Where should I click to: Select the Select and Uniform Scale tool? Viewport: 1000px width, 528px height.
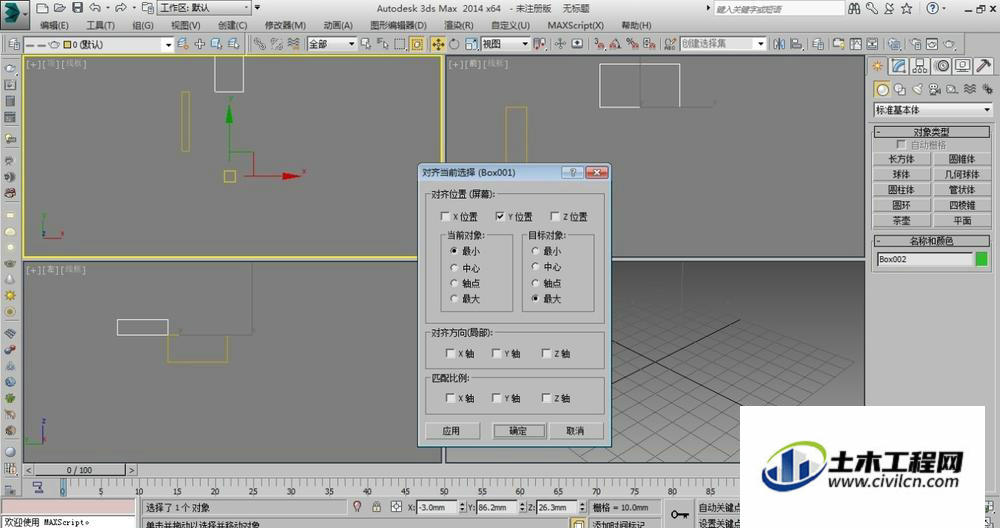(x=471, y=44)
